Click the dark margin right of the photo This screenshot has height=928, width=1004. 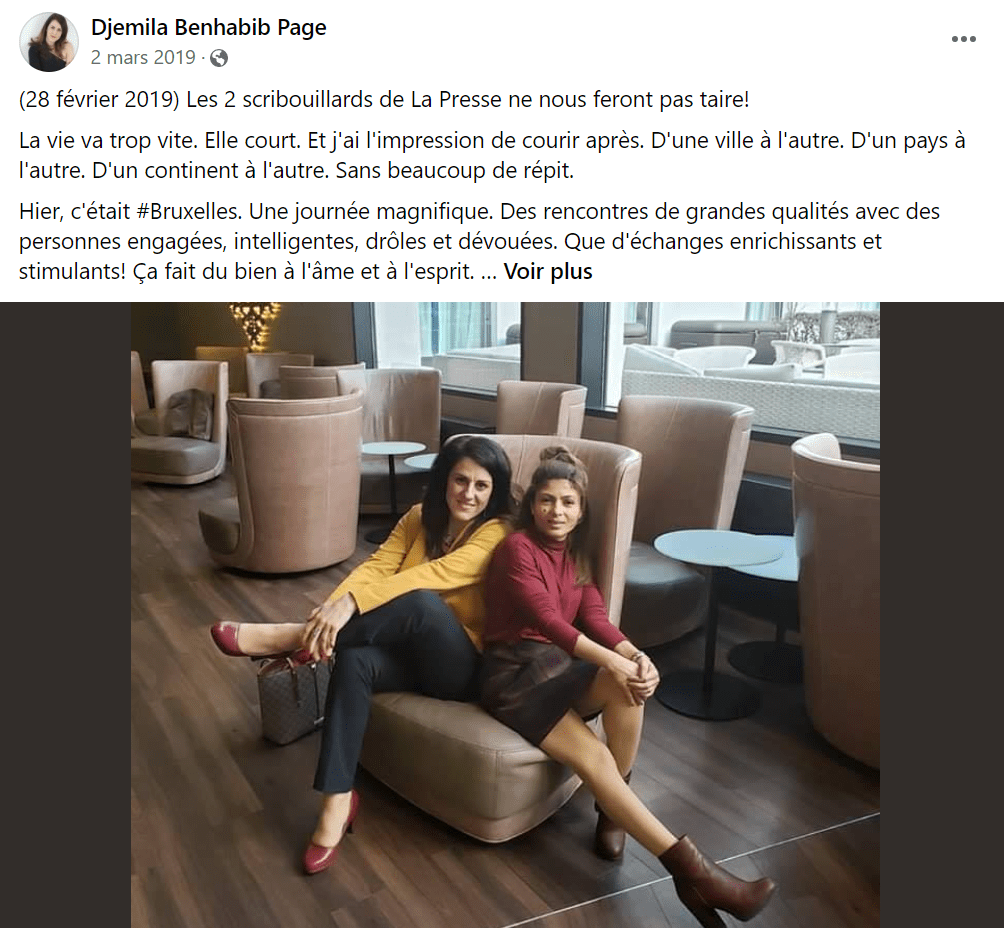coord(942,615)
